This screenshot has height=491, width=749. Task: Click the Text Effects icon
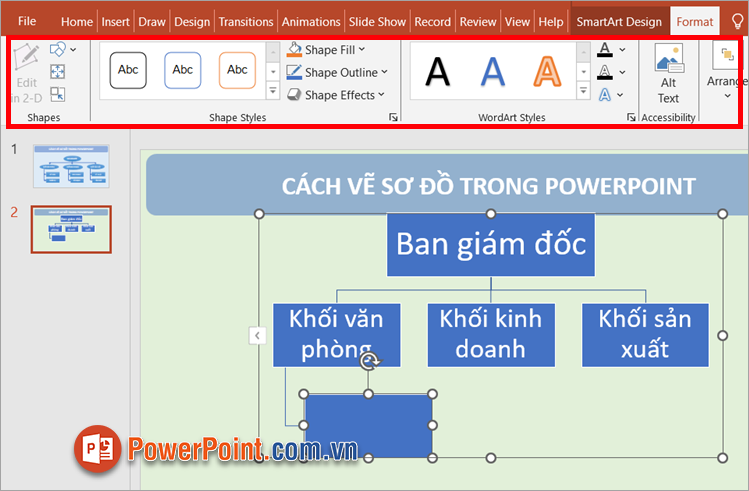click(605, 95)
